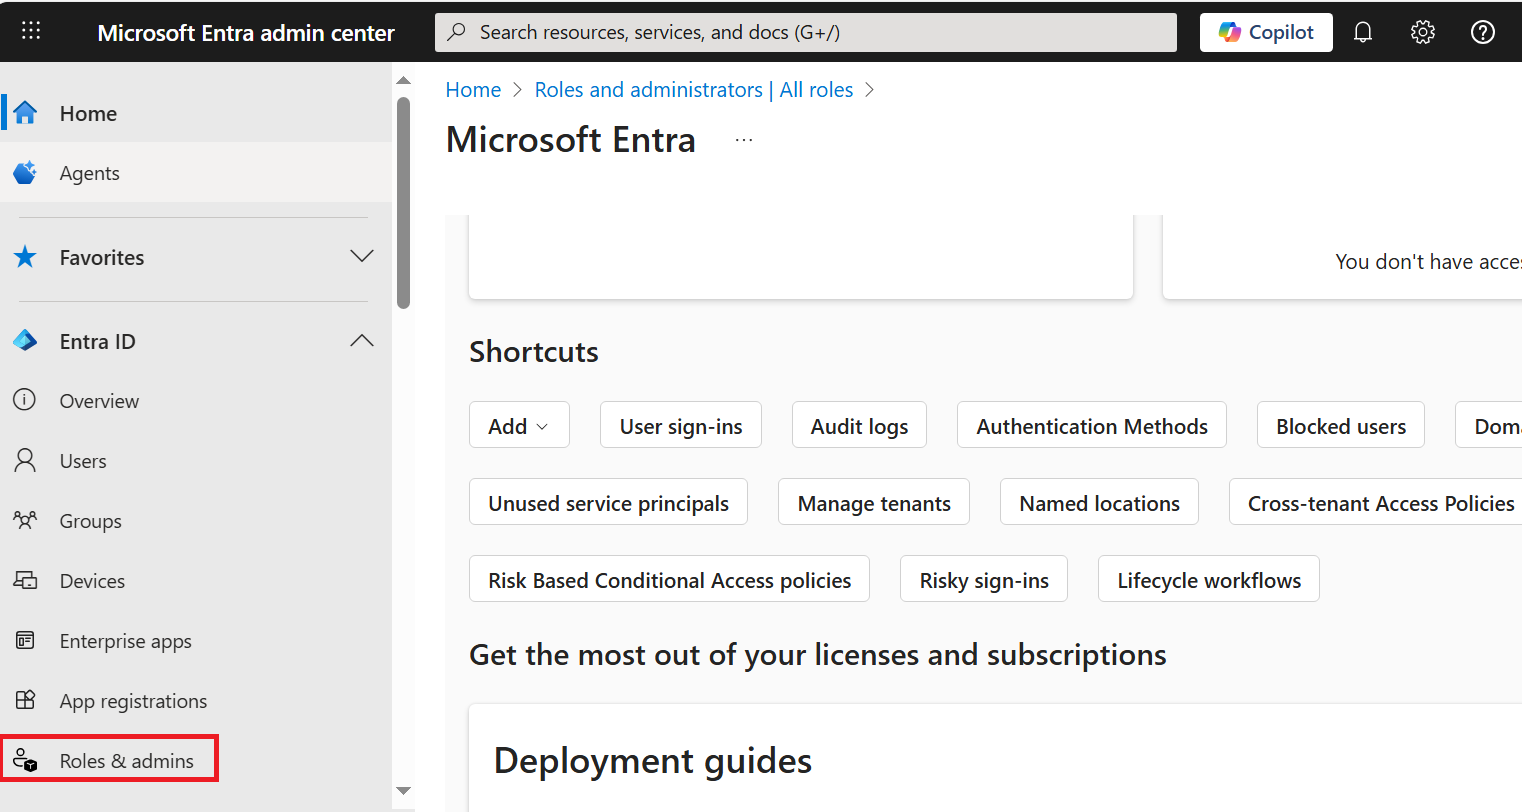Open the Cross-tenant Access Policies shortcut
Screen dimensions: 1522x812
(x=1376, y=502)
